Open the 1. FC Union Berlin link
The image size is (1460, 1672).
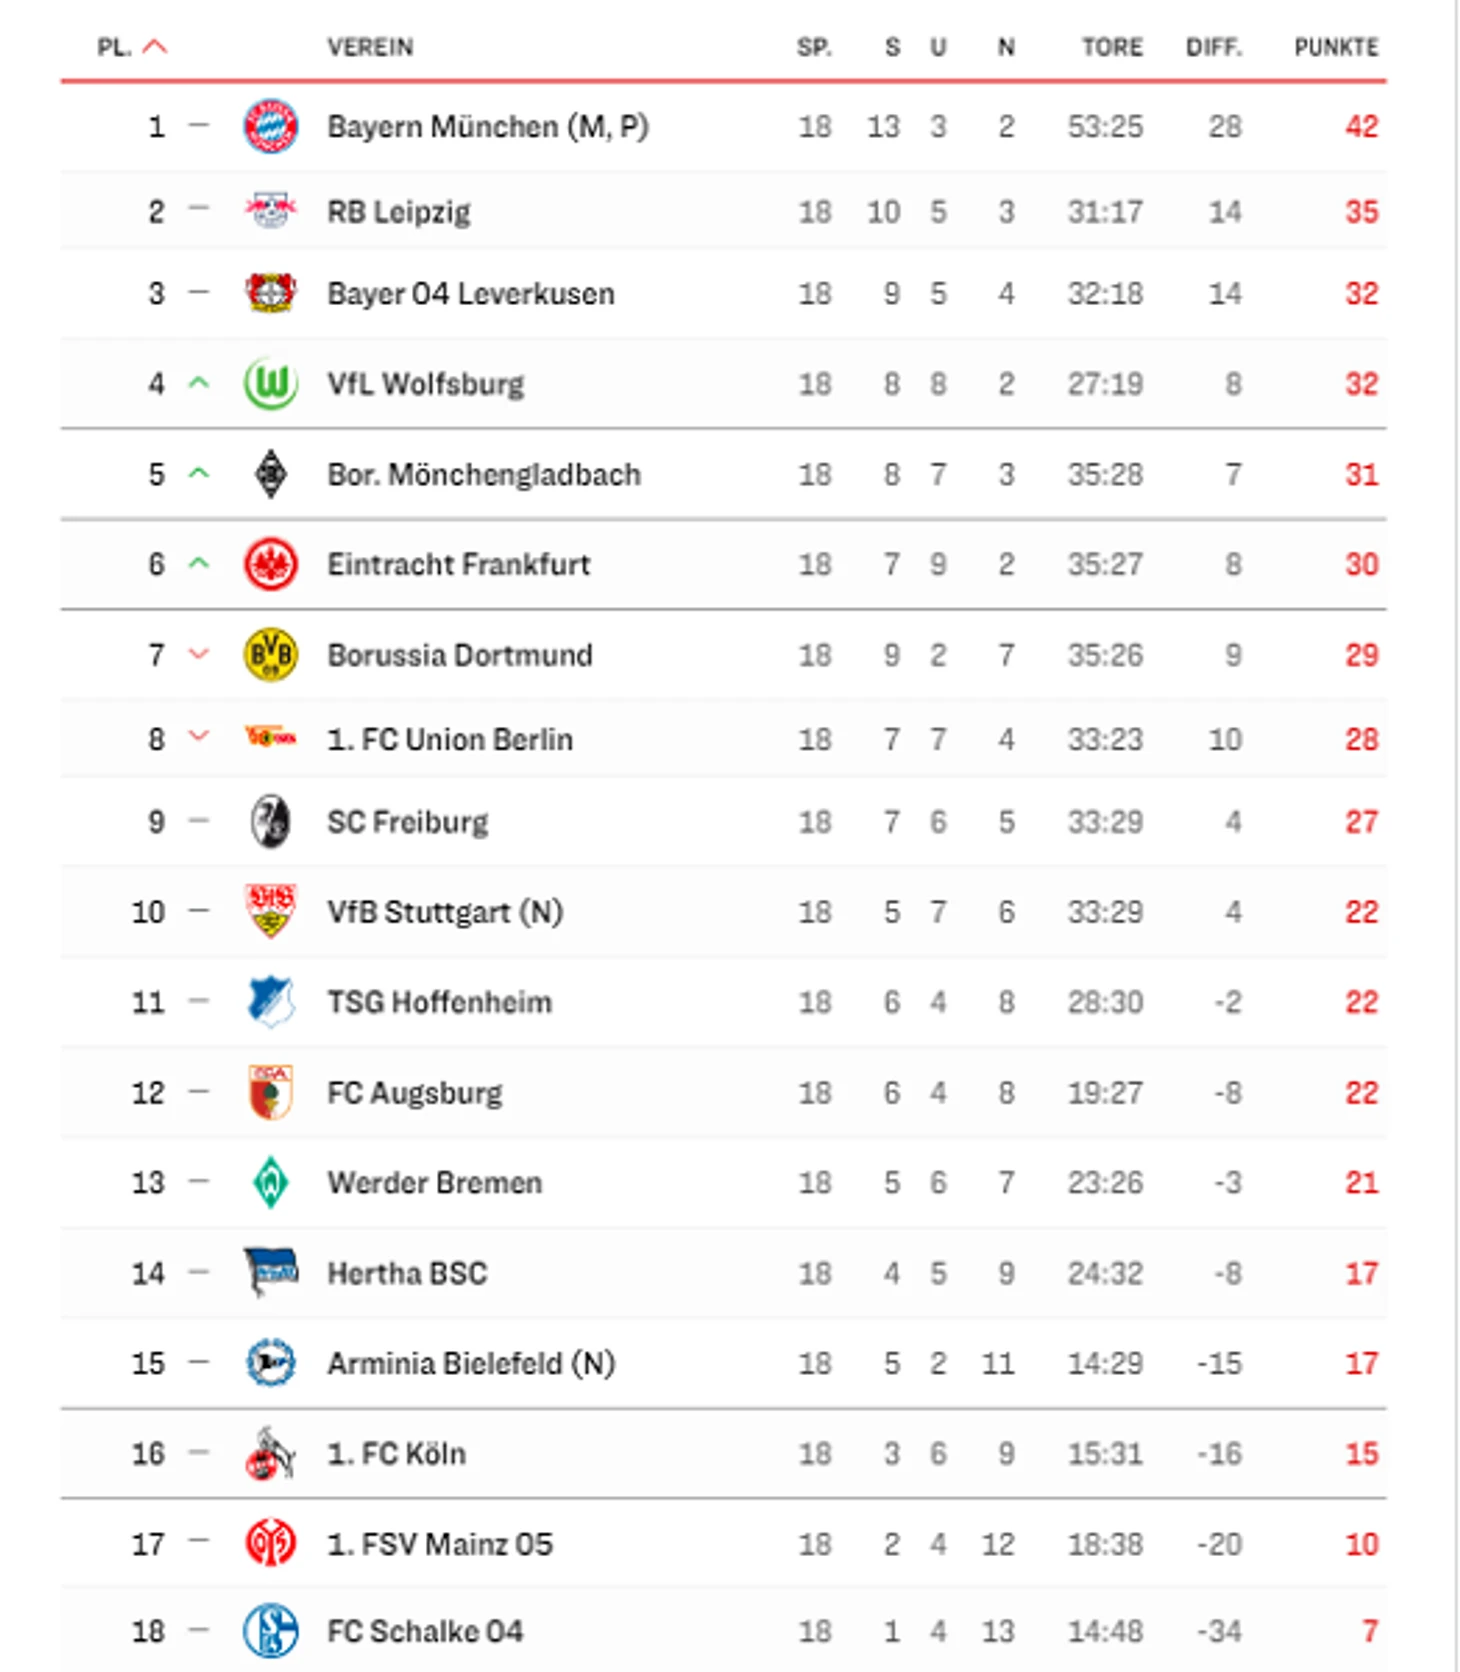450,739
